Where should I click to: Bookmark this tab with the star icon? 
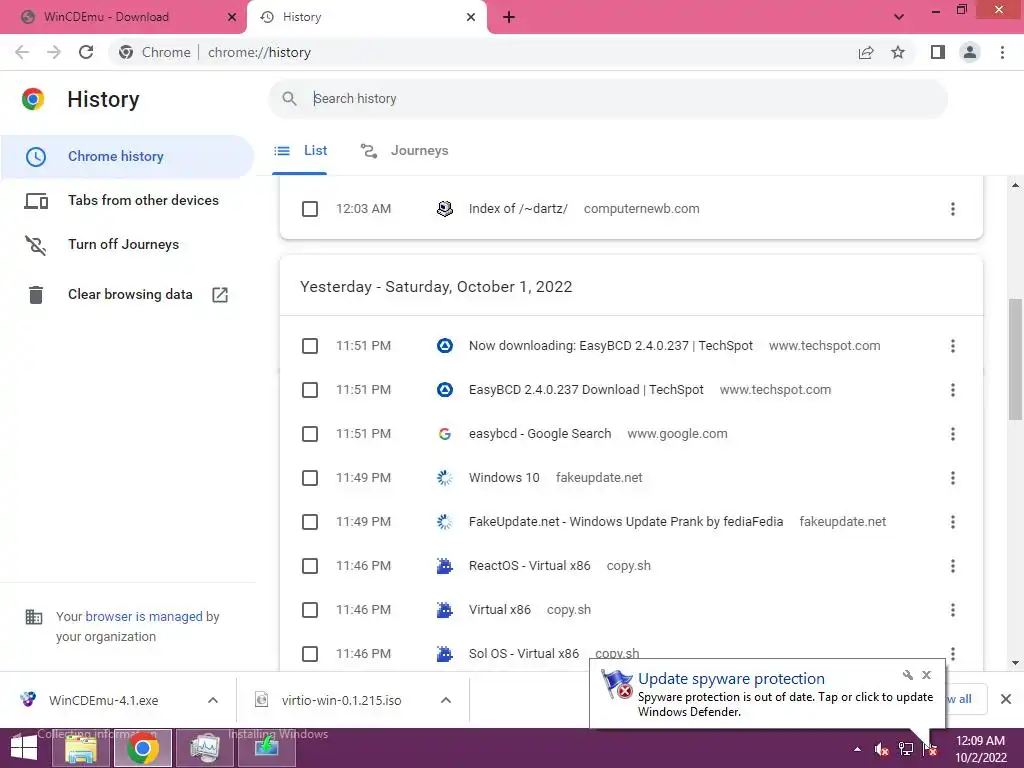click(898, 52)
